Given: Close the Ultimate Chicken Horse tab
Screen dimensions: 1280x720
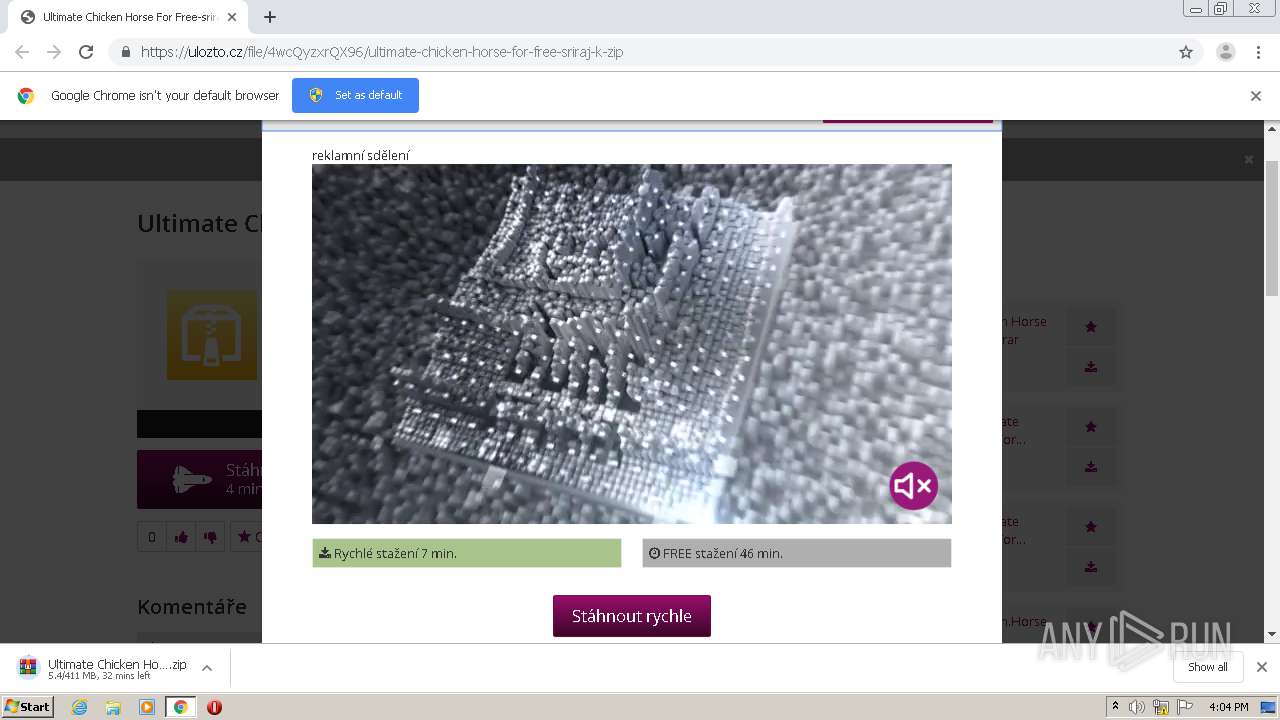Looking at the screenshot, I should tap(232, 17).
